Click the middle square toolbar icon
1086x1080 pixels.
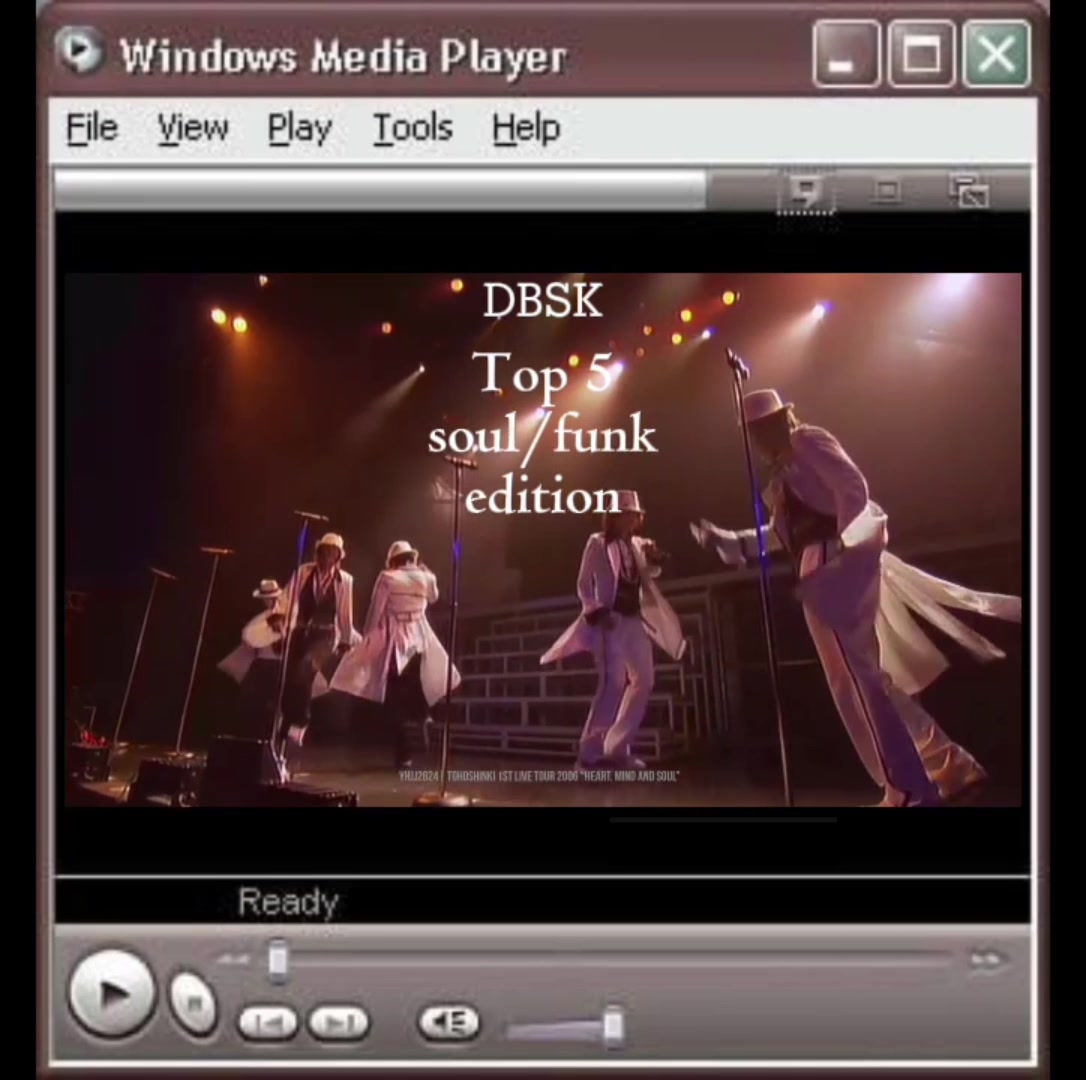(886, 191)
